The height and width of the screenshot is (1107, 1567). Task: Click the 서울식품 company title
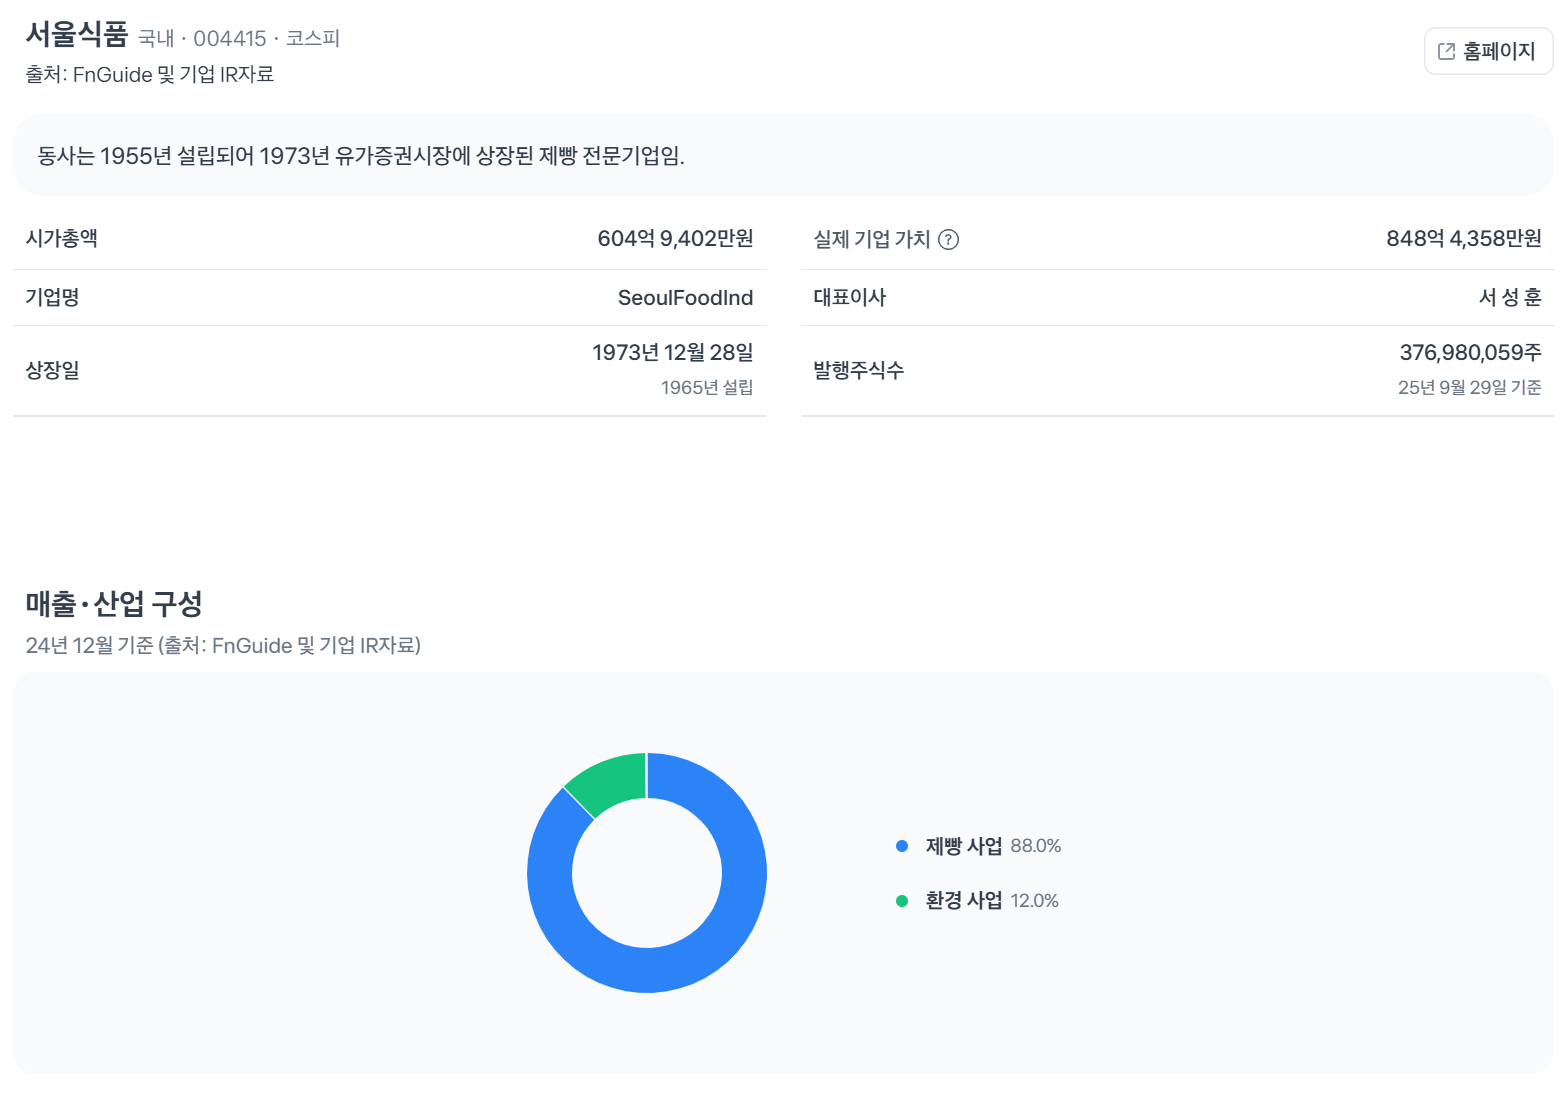(77, 34)
